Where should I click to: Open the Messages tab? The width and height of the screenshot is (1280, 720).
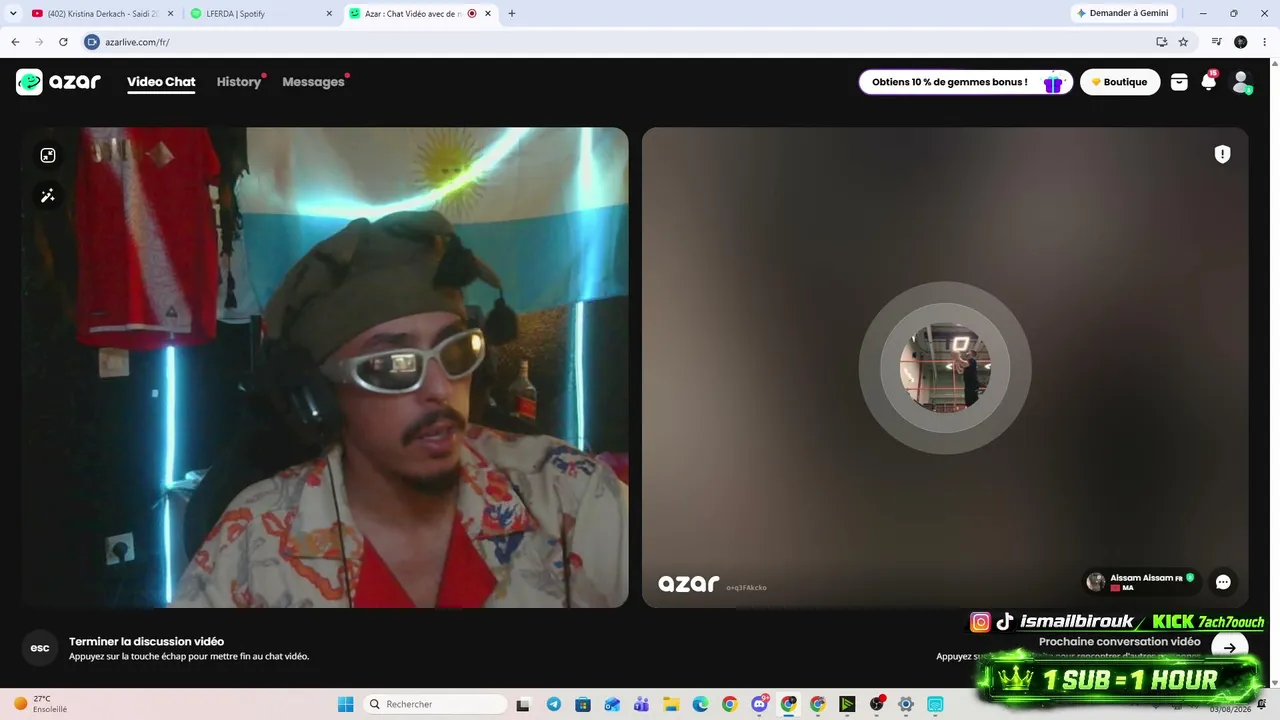point(313,82)
